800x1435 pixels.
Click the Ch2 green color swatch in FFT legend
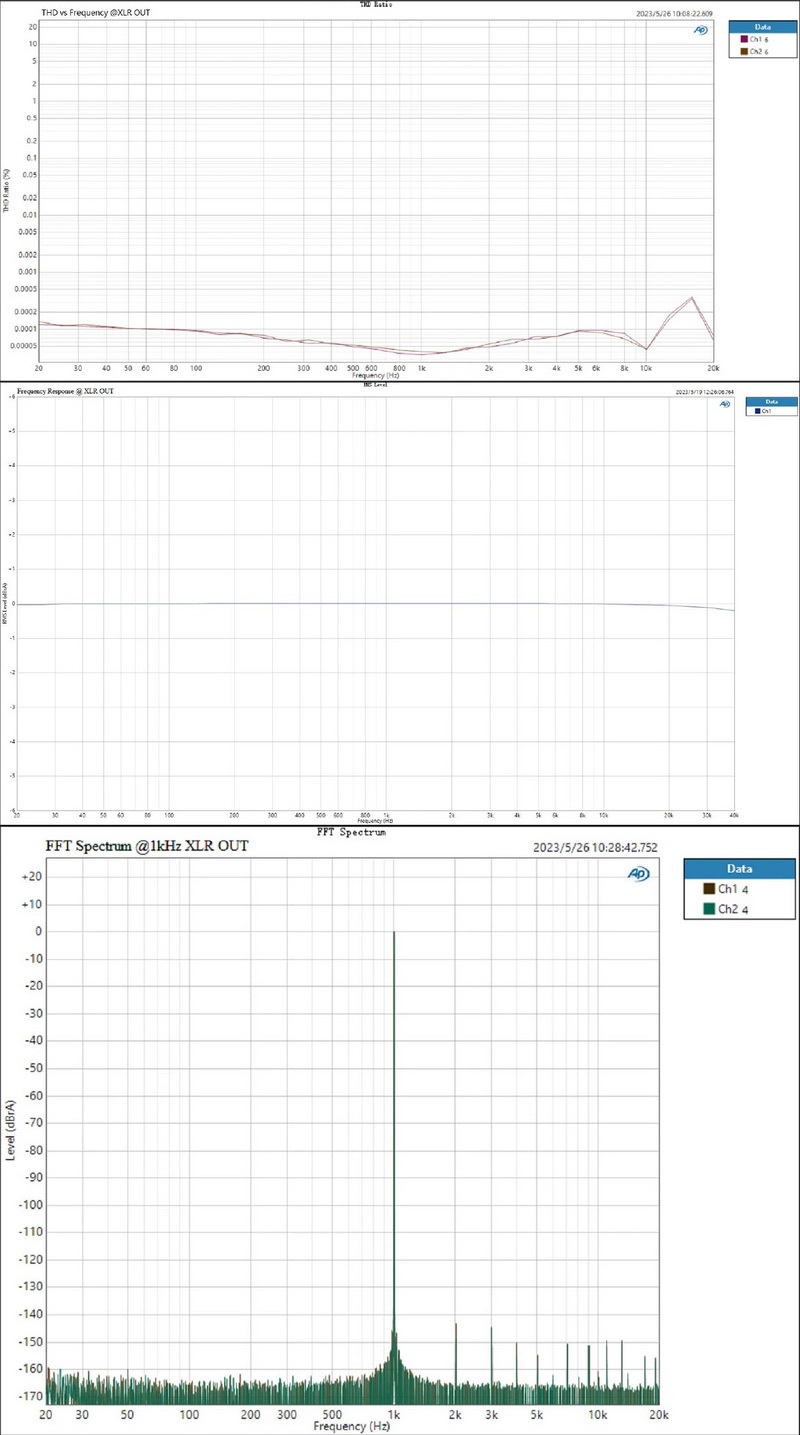tap(709, 908)
